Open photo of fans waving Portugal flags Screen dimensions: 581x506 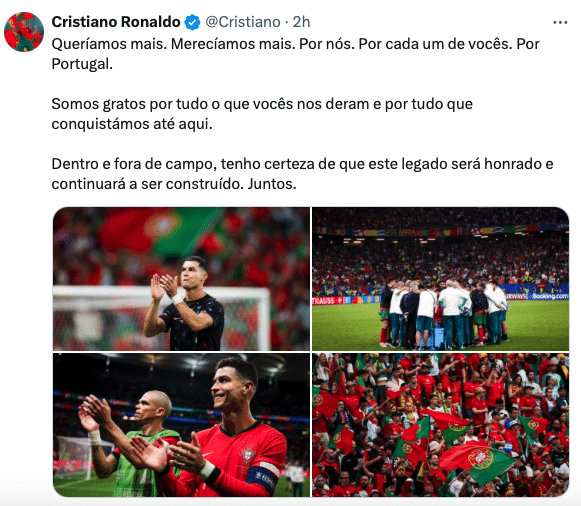pyautogui.click(x=441, y=425)
